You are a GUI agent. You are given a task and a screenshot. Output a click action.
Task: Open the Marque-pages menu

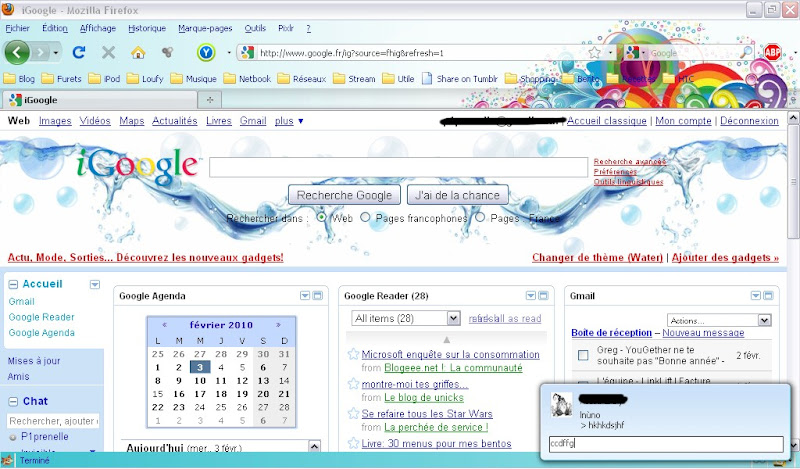pos(205,29)
